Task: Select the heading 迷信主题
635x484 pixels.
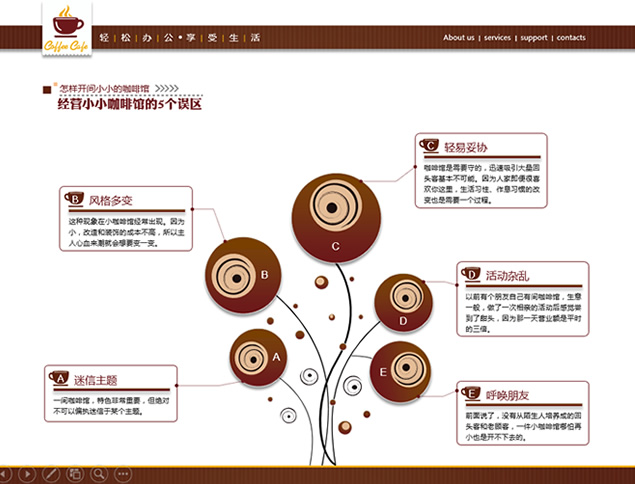Action: 96,380
